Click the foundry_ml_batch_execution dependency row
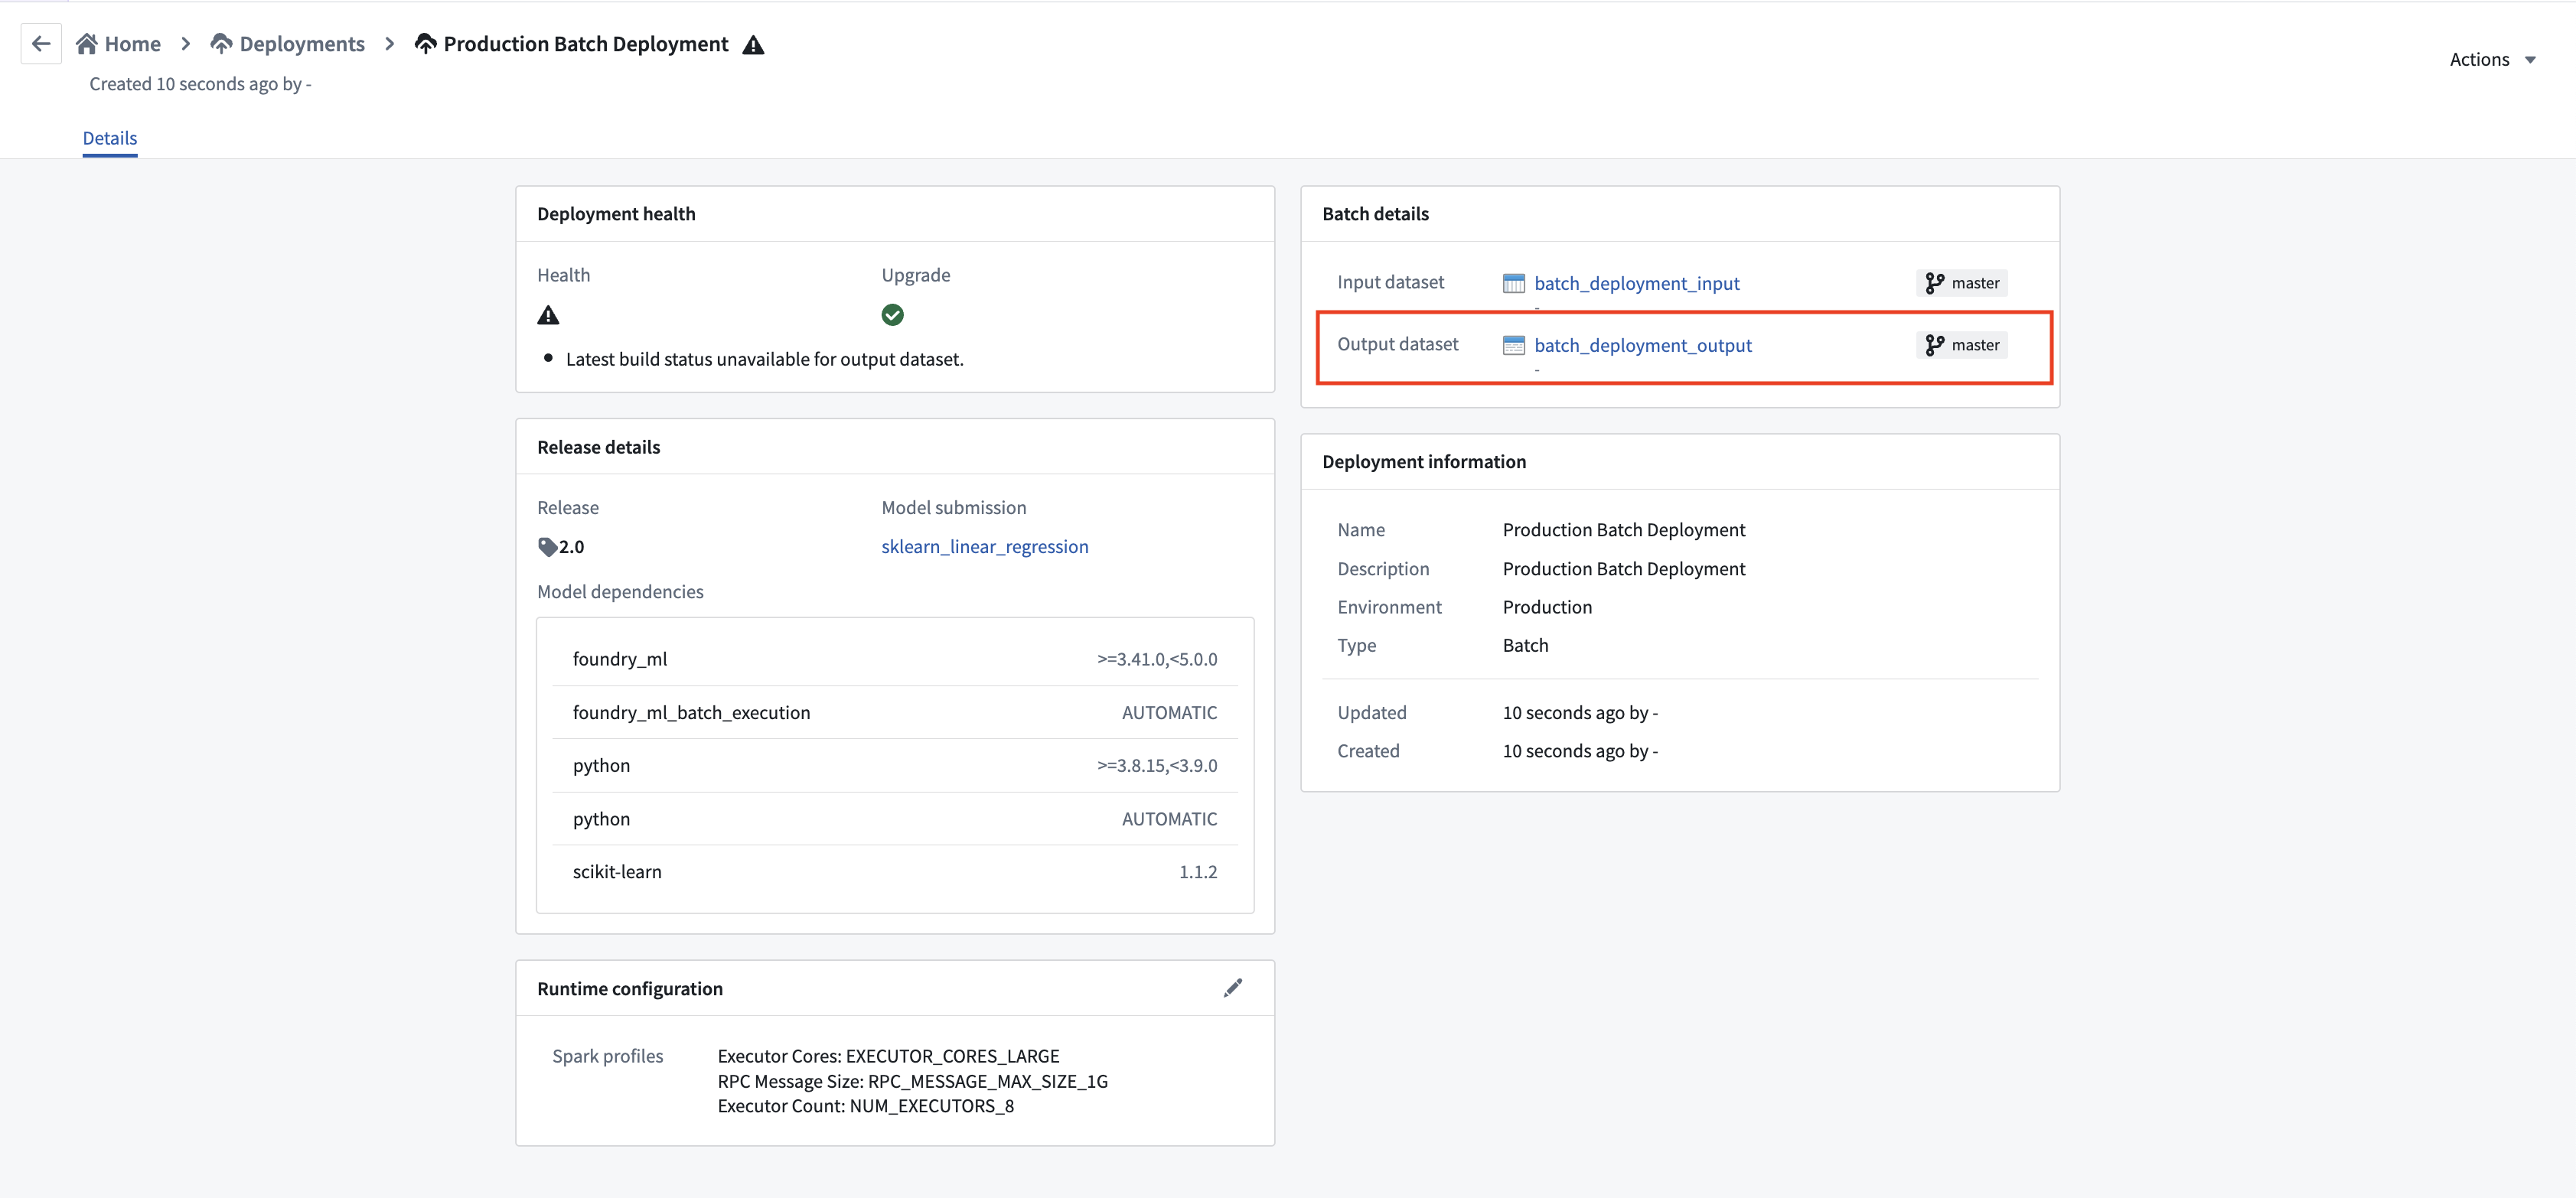Image resolution: width=2576 pixels, height=1198 pixels. [895, 713]
